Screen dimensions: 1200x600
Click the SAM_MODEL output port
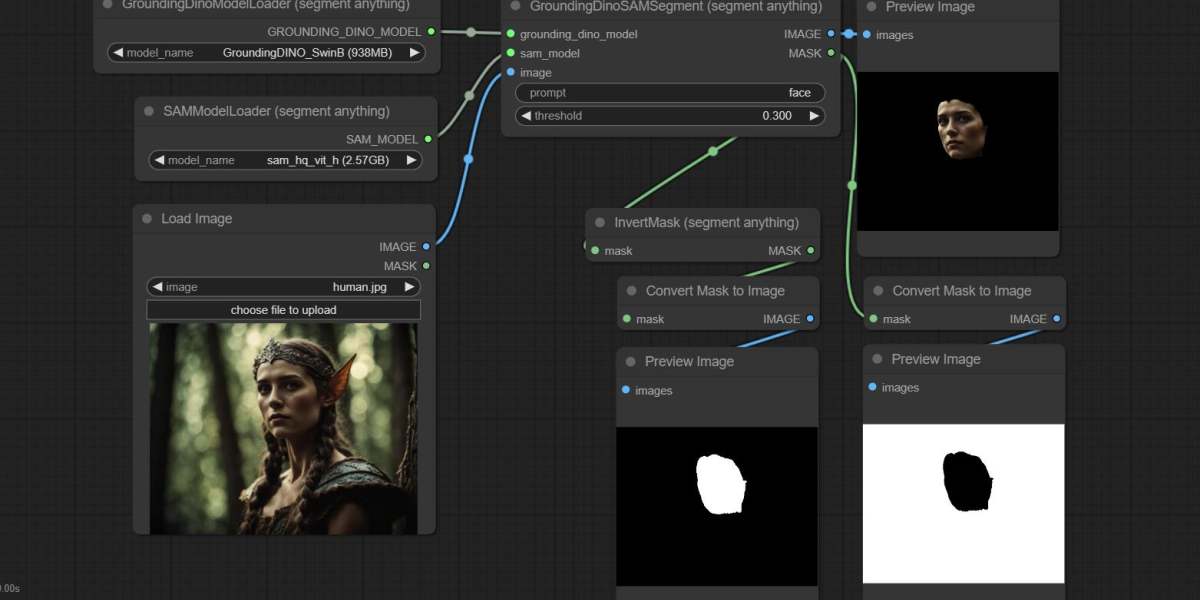pos(428,139)
